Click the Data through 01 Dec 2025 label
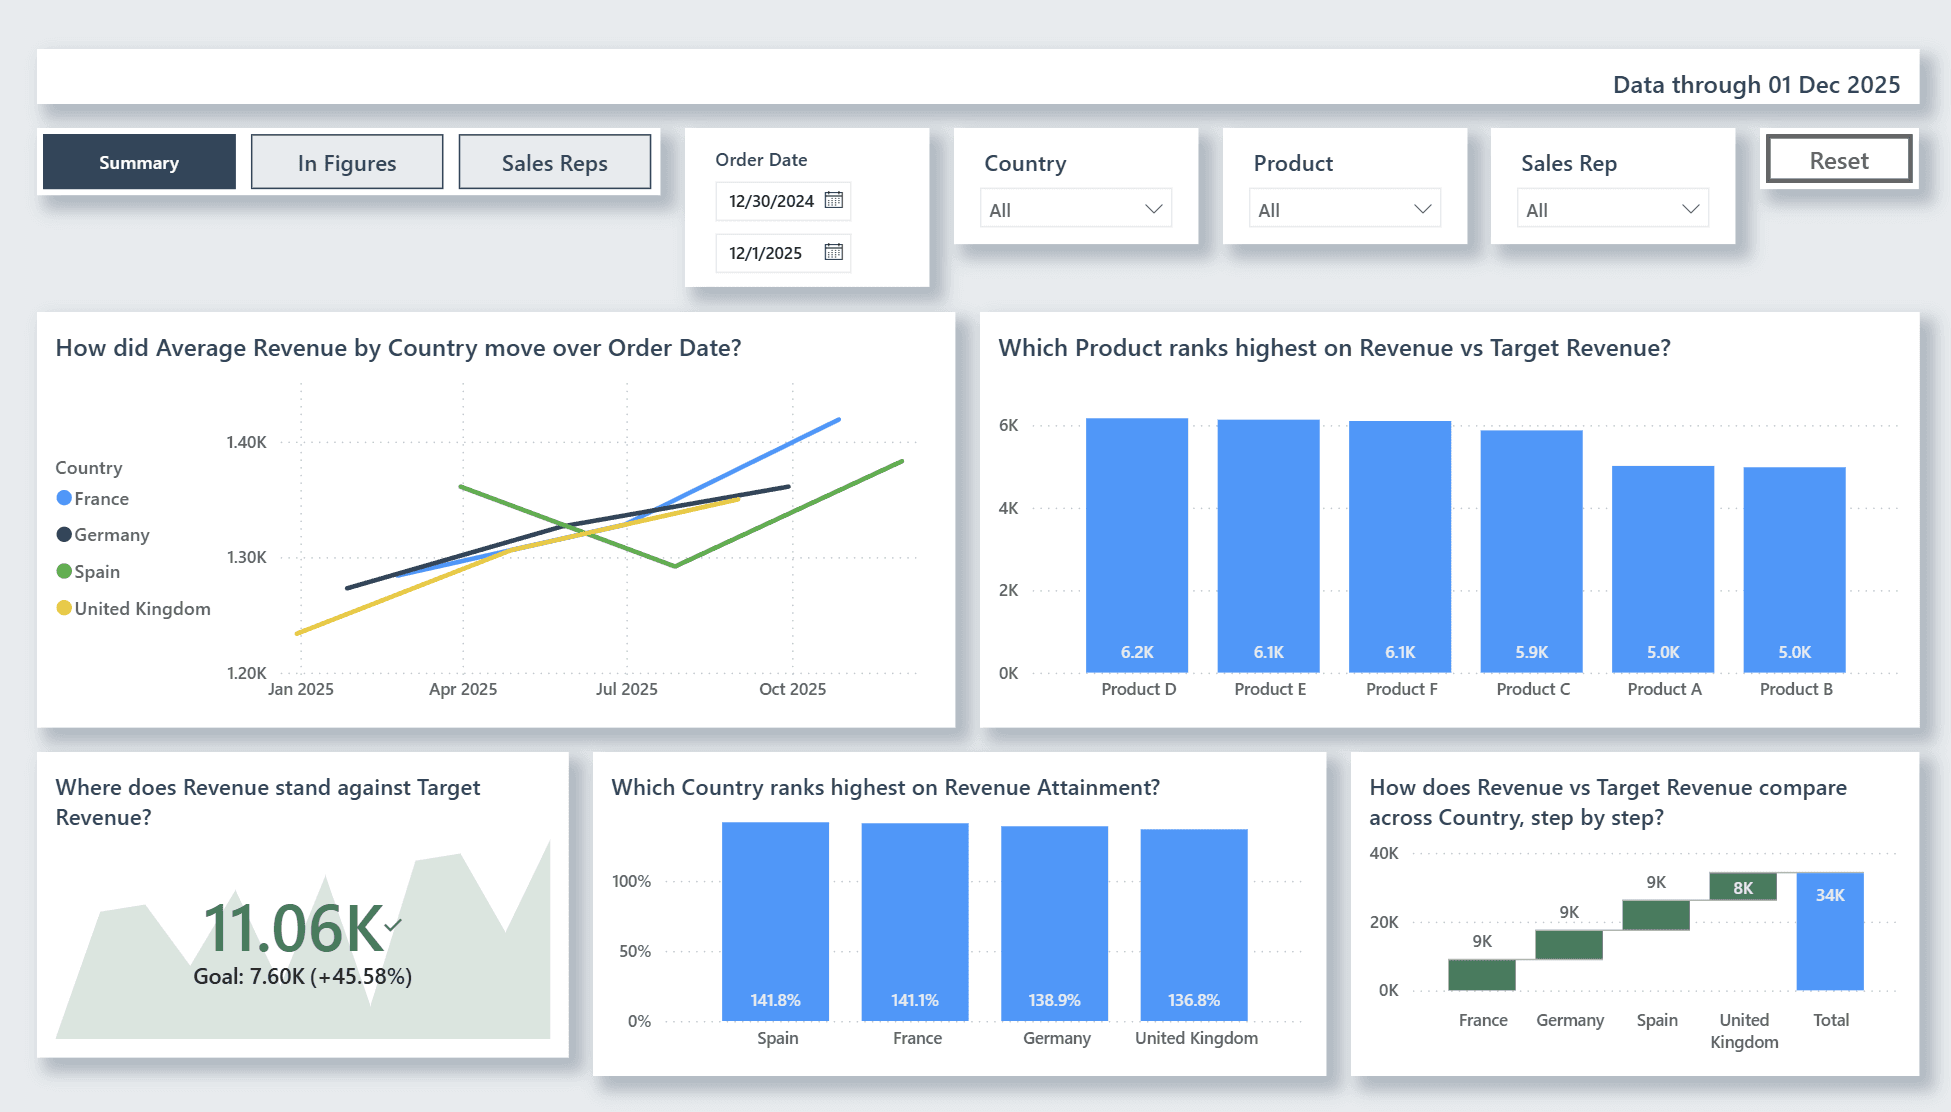 click(1756, 84)
